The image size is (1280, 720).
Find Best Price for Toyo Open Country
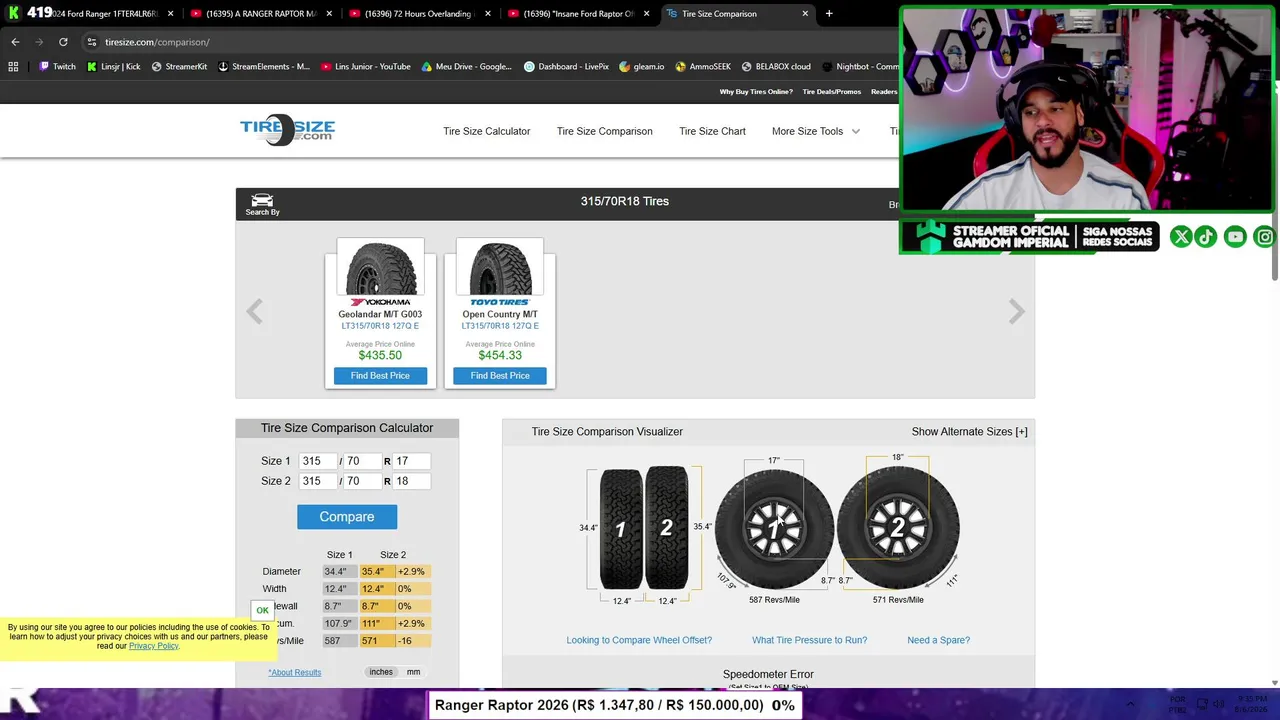500,376
